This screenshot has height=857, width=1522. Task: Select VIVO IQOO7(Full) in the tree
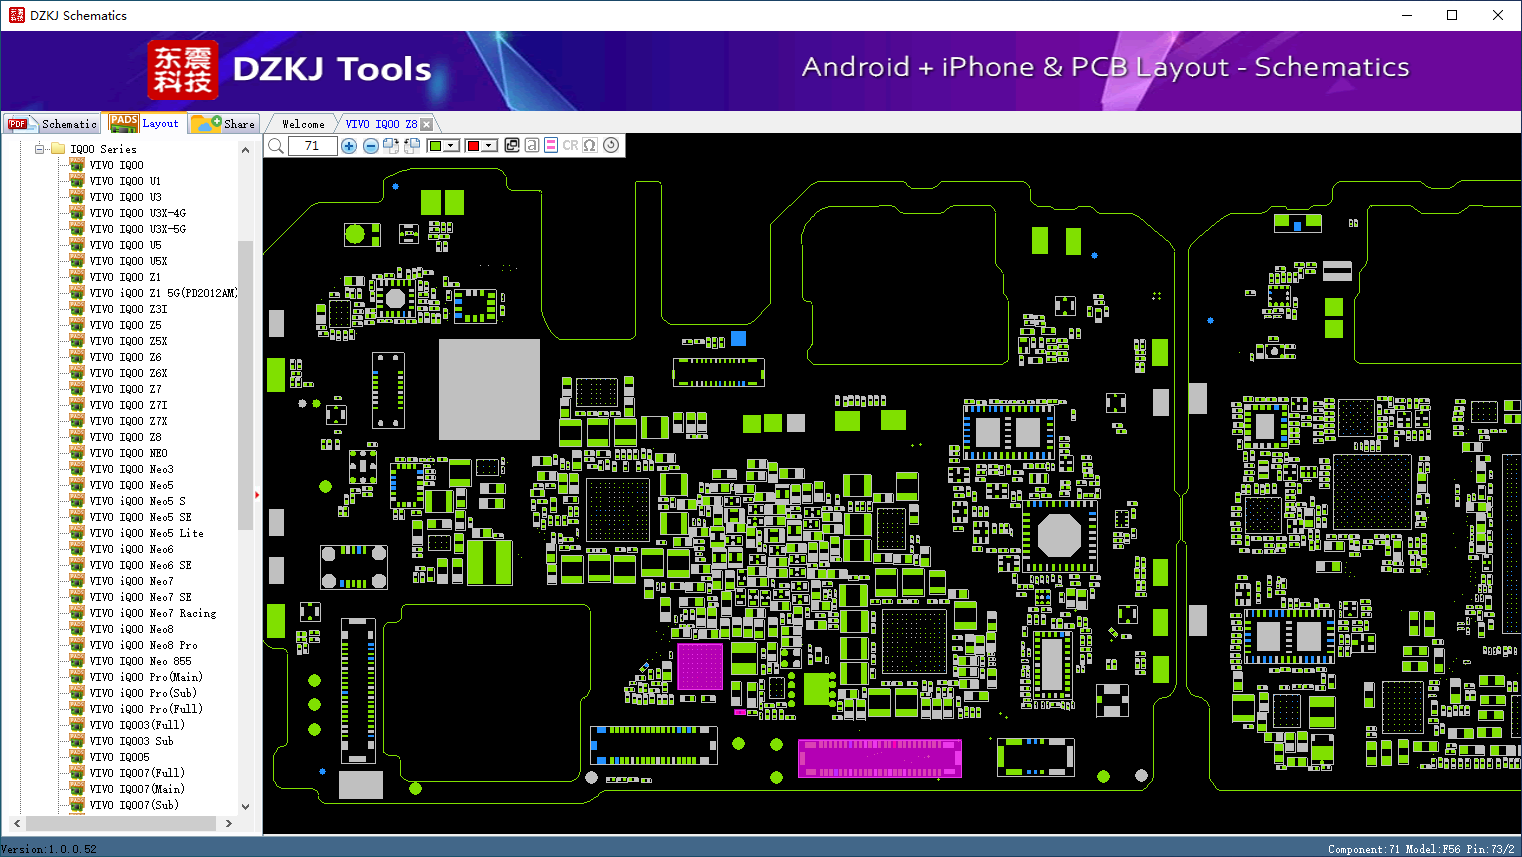137,773
